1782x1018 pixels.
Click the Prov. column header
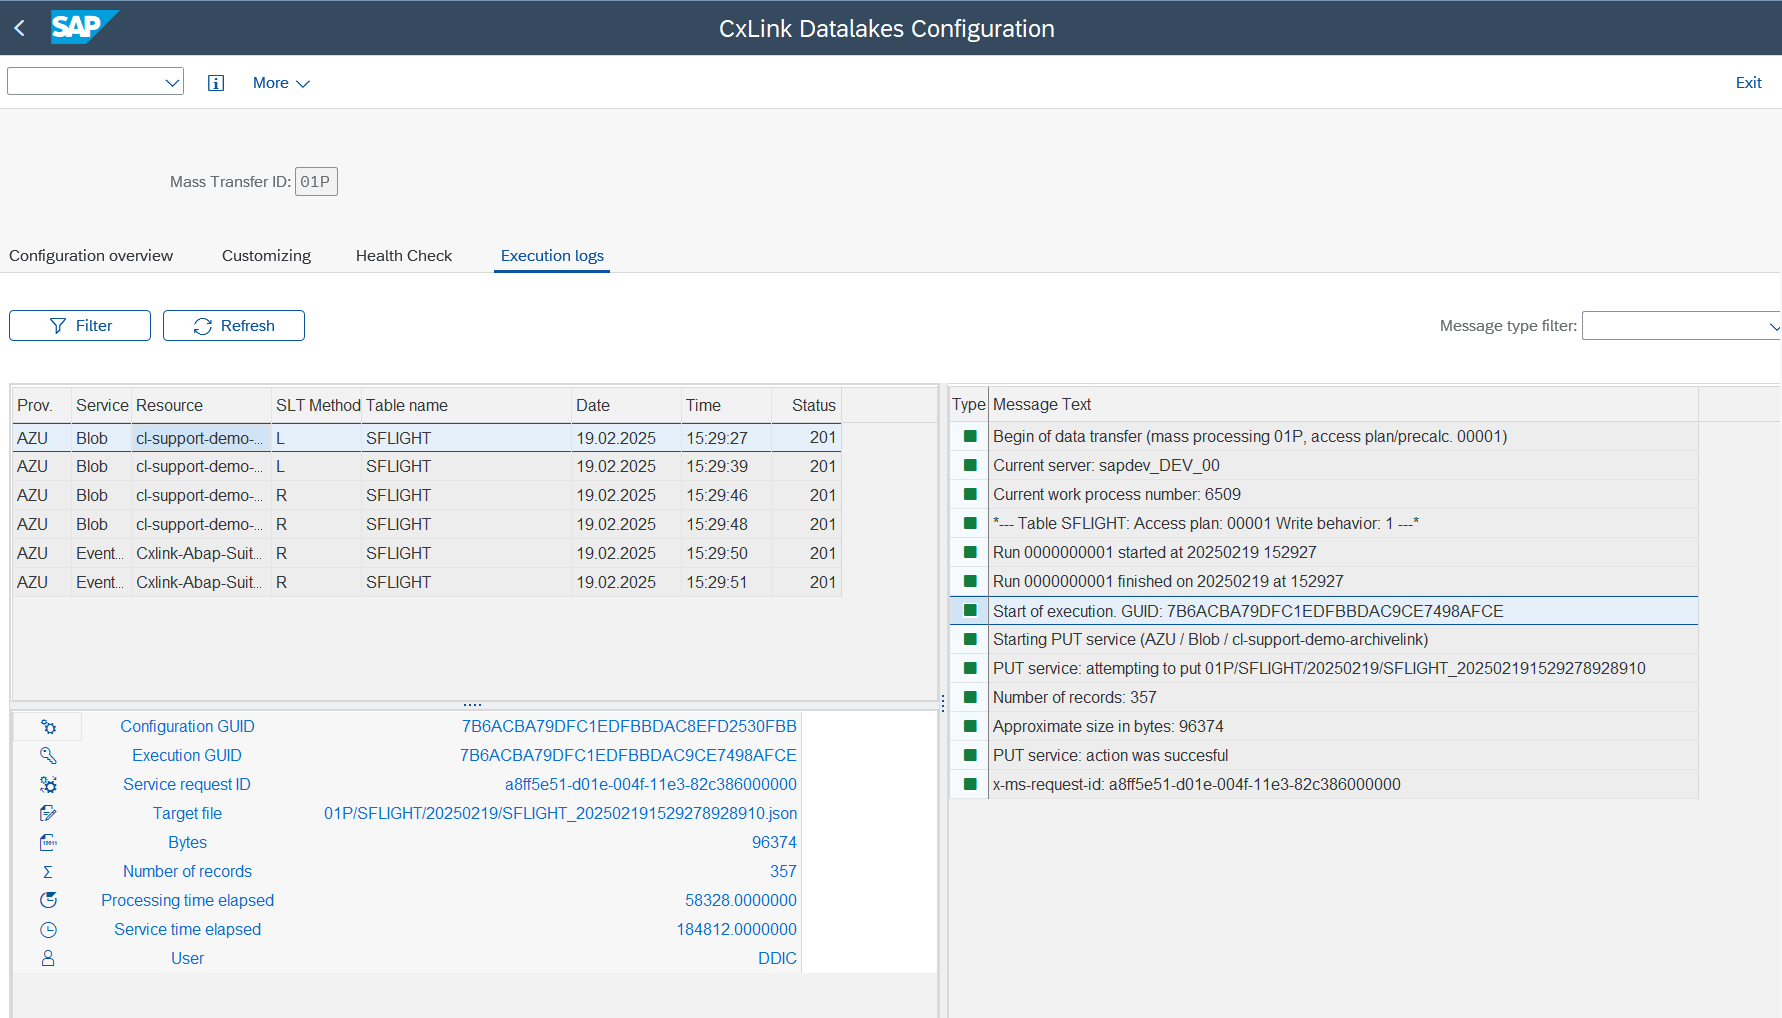coord(42,405)
